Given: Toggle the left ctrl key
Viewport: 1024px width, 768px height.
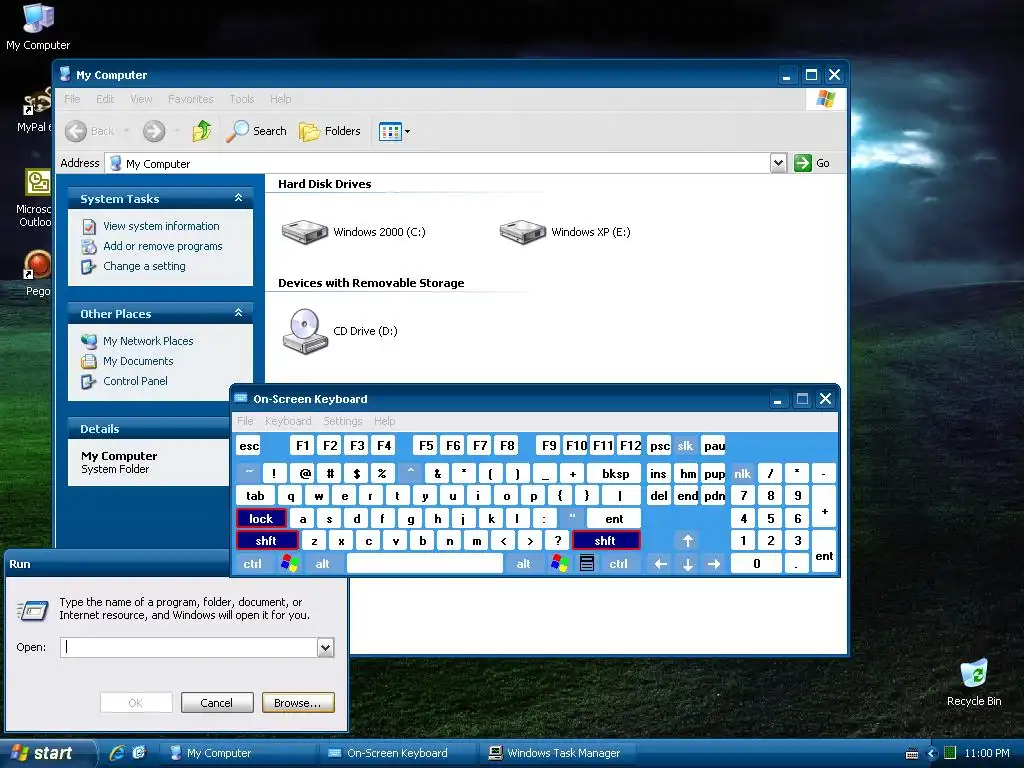Looking at the screenshot, I should click(x=253, y=564).
